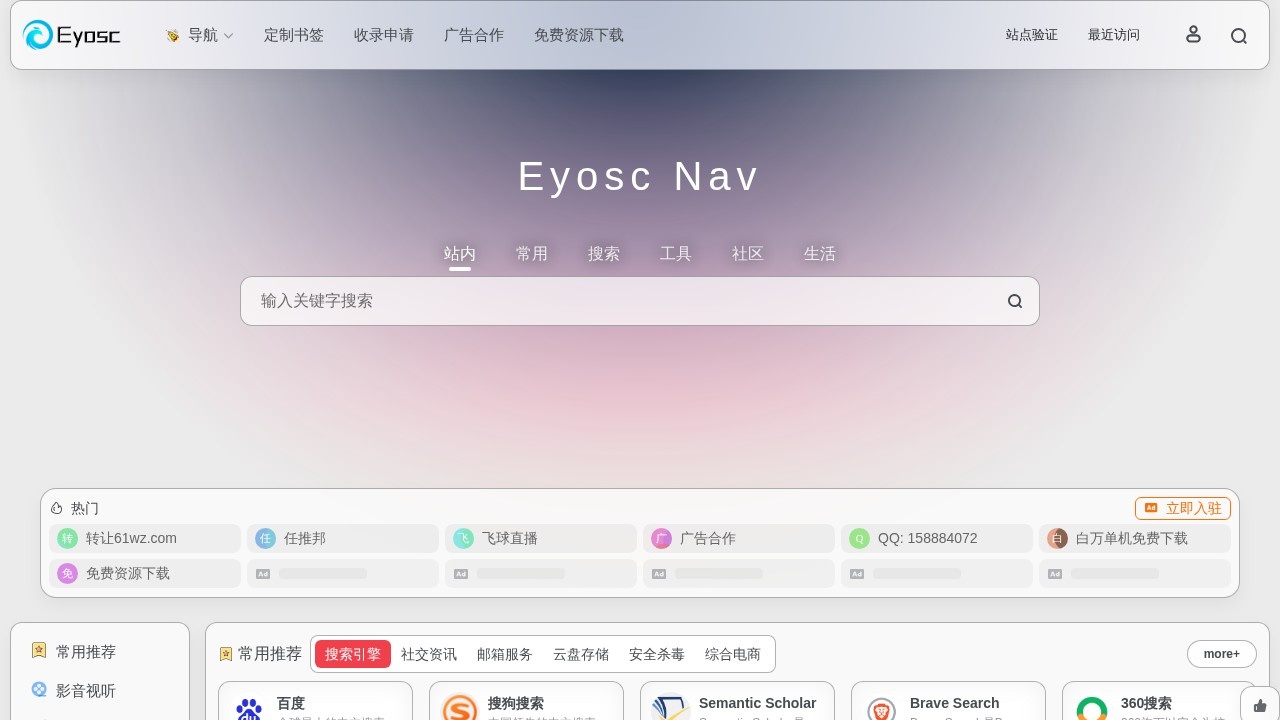Viewport: 1280px width, 720px height.
Task: Open the 飞球直播 hot link
Action: [541, 539]
